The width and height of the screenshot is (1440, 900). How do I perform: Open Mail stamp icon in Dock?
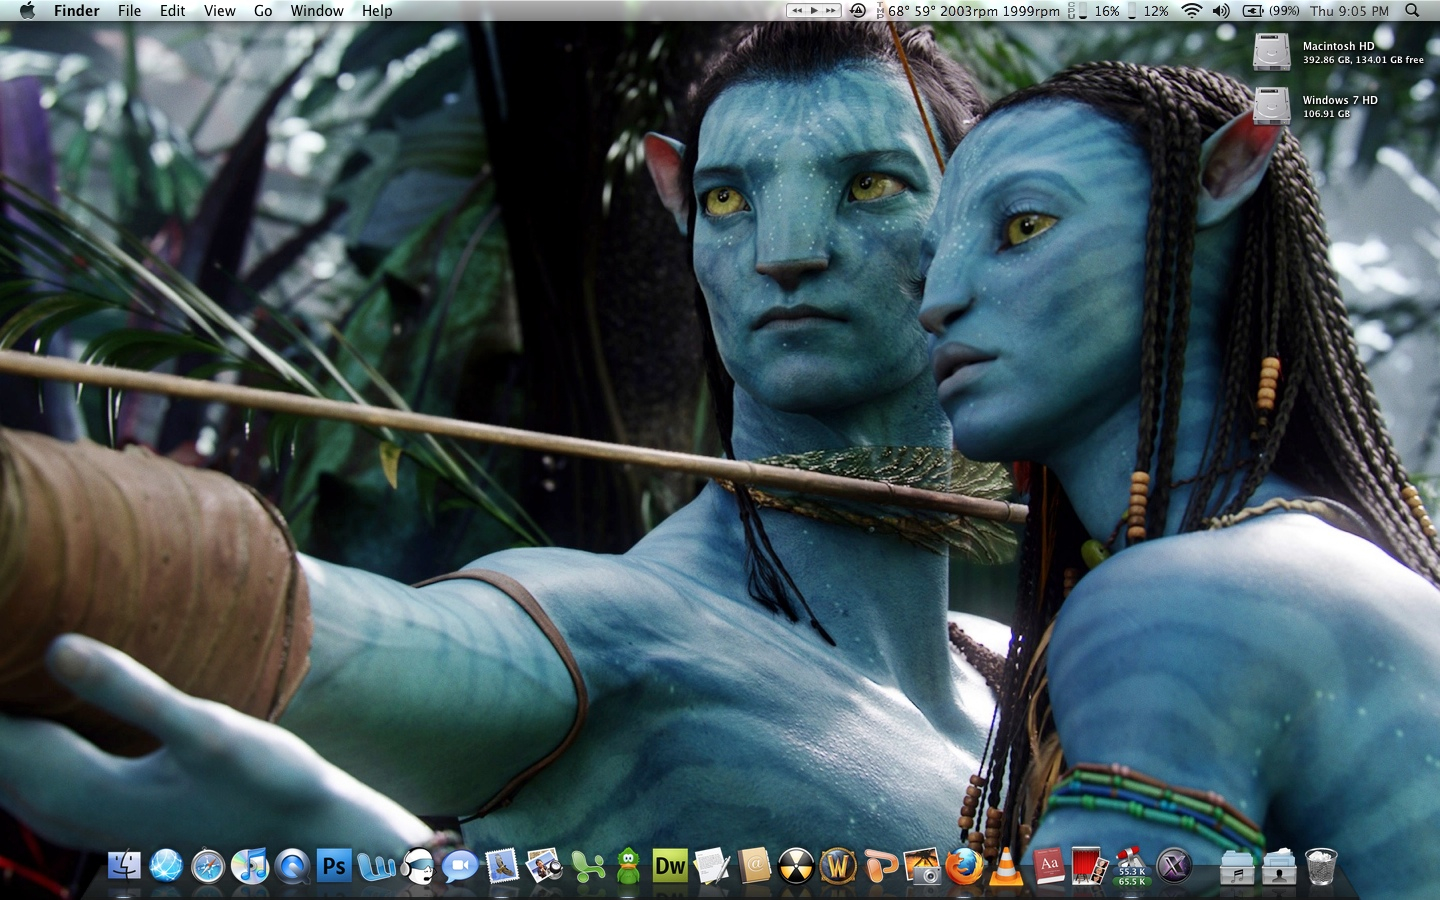tap(502, 865)
